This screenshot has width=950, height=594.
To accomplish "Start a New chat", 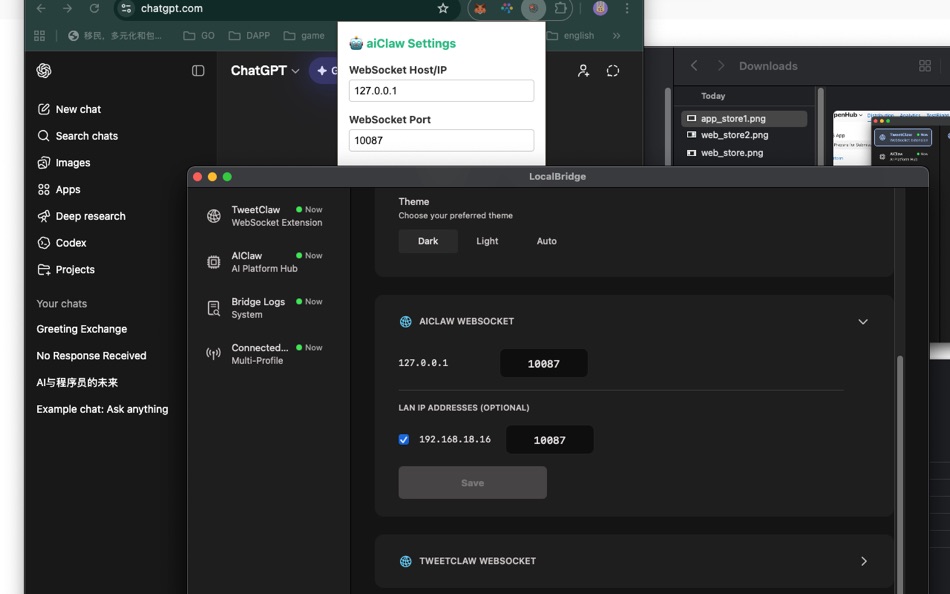I will click(69, 109).
